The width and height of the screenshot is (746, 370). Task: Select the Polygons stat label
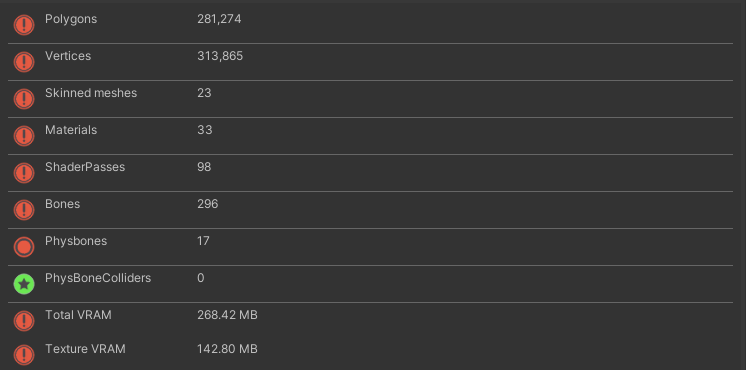71,19
